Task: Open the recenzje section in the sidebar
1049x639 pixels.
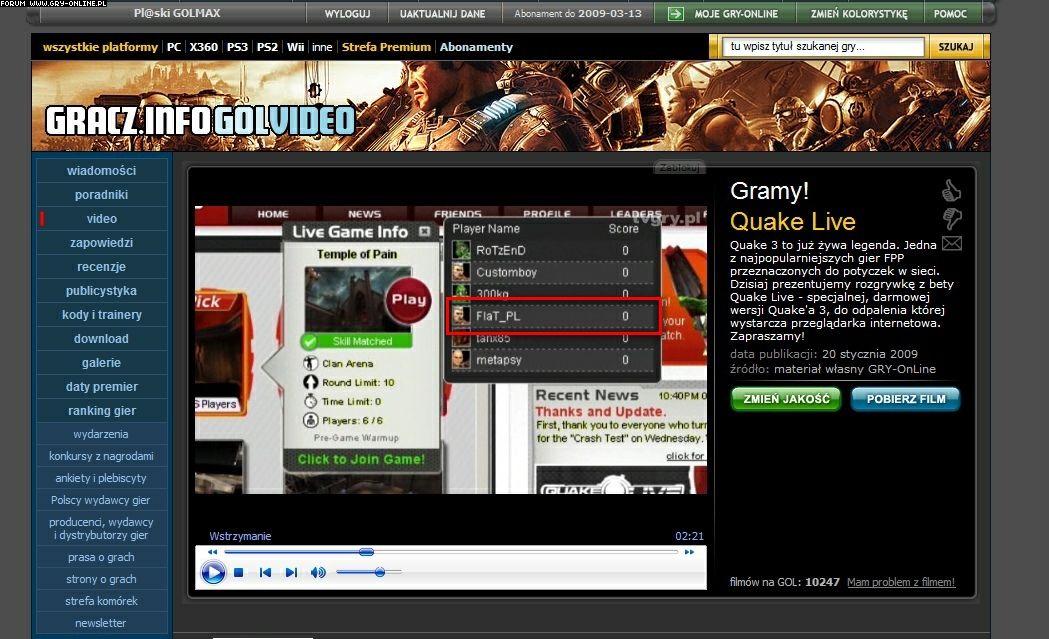Action: (101, 267)
